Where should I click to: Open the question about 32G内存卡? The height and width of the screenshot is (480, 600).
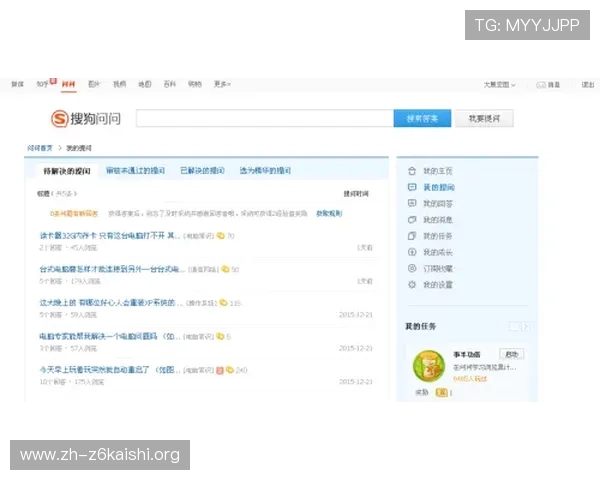click(109, 235)
